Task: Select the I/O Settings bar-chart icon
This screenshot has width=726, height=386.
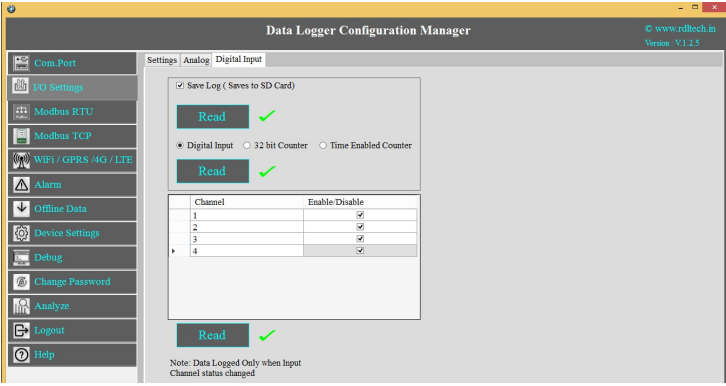Action: pos(20,87)
